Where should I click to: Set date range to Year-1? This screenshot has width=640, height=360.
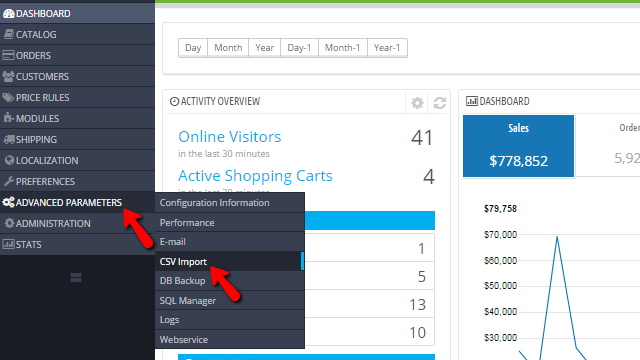387,48
